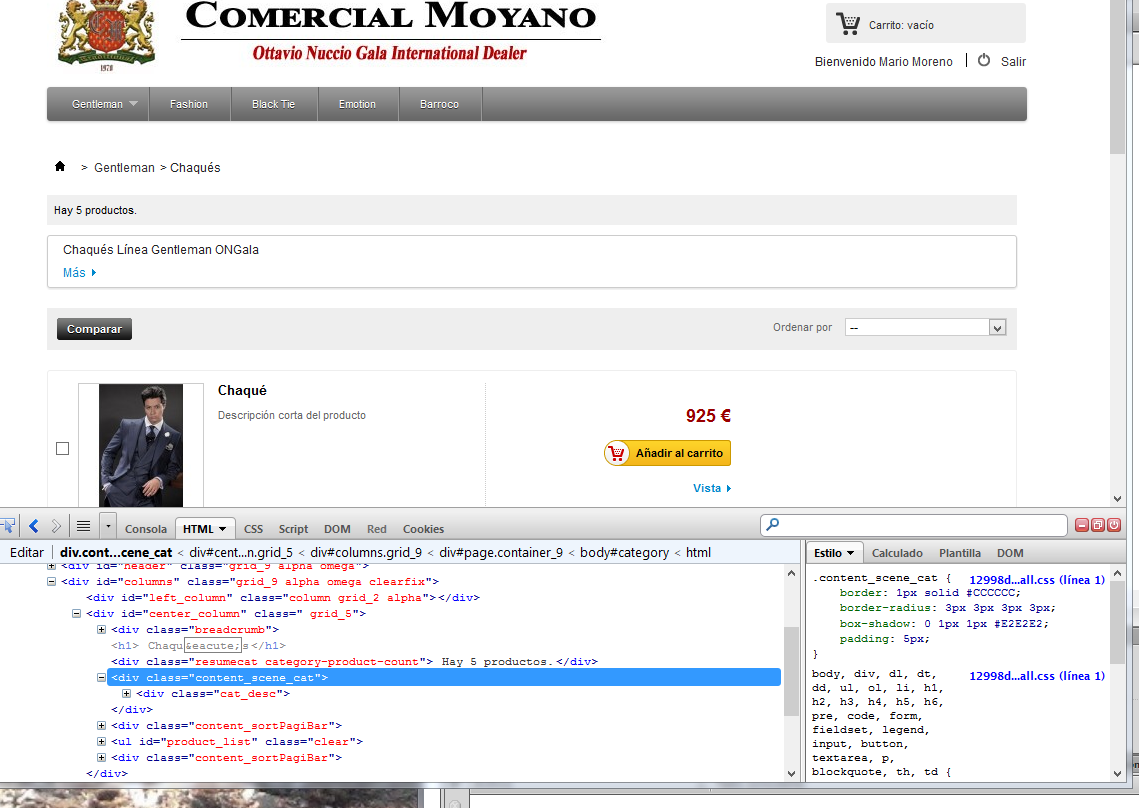Screen dimensions: 1139x808
Task: Collapse the div id columns node
Action: [52, 581]
